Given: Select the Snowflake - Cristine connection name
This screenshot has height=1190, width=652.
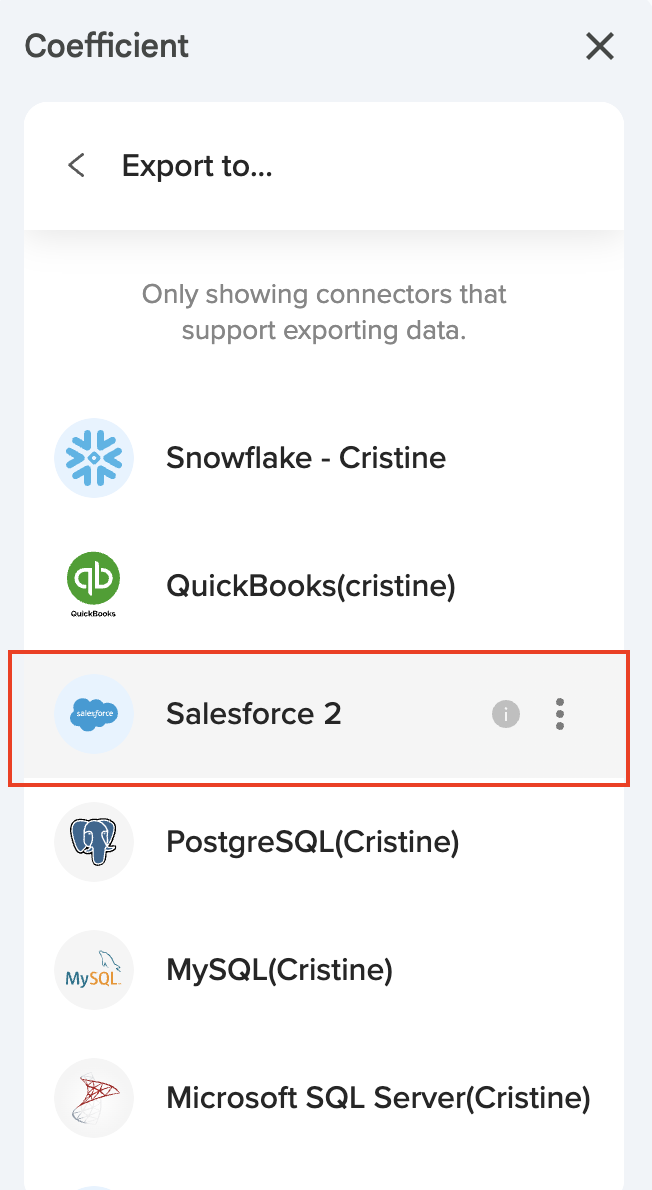Looking at the screenshot, I should pyautogui.click(x=306, y=458).
